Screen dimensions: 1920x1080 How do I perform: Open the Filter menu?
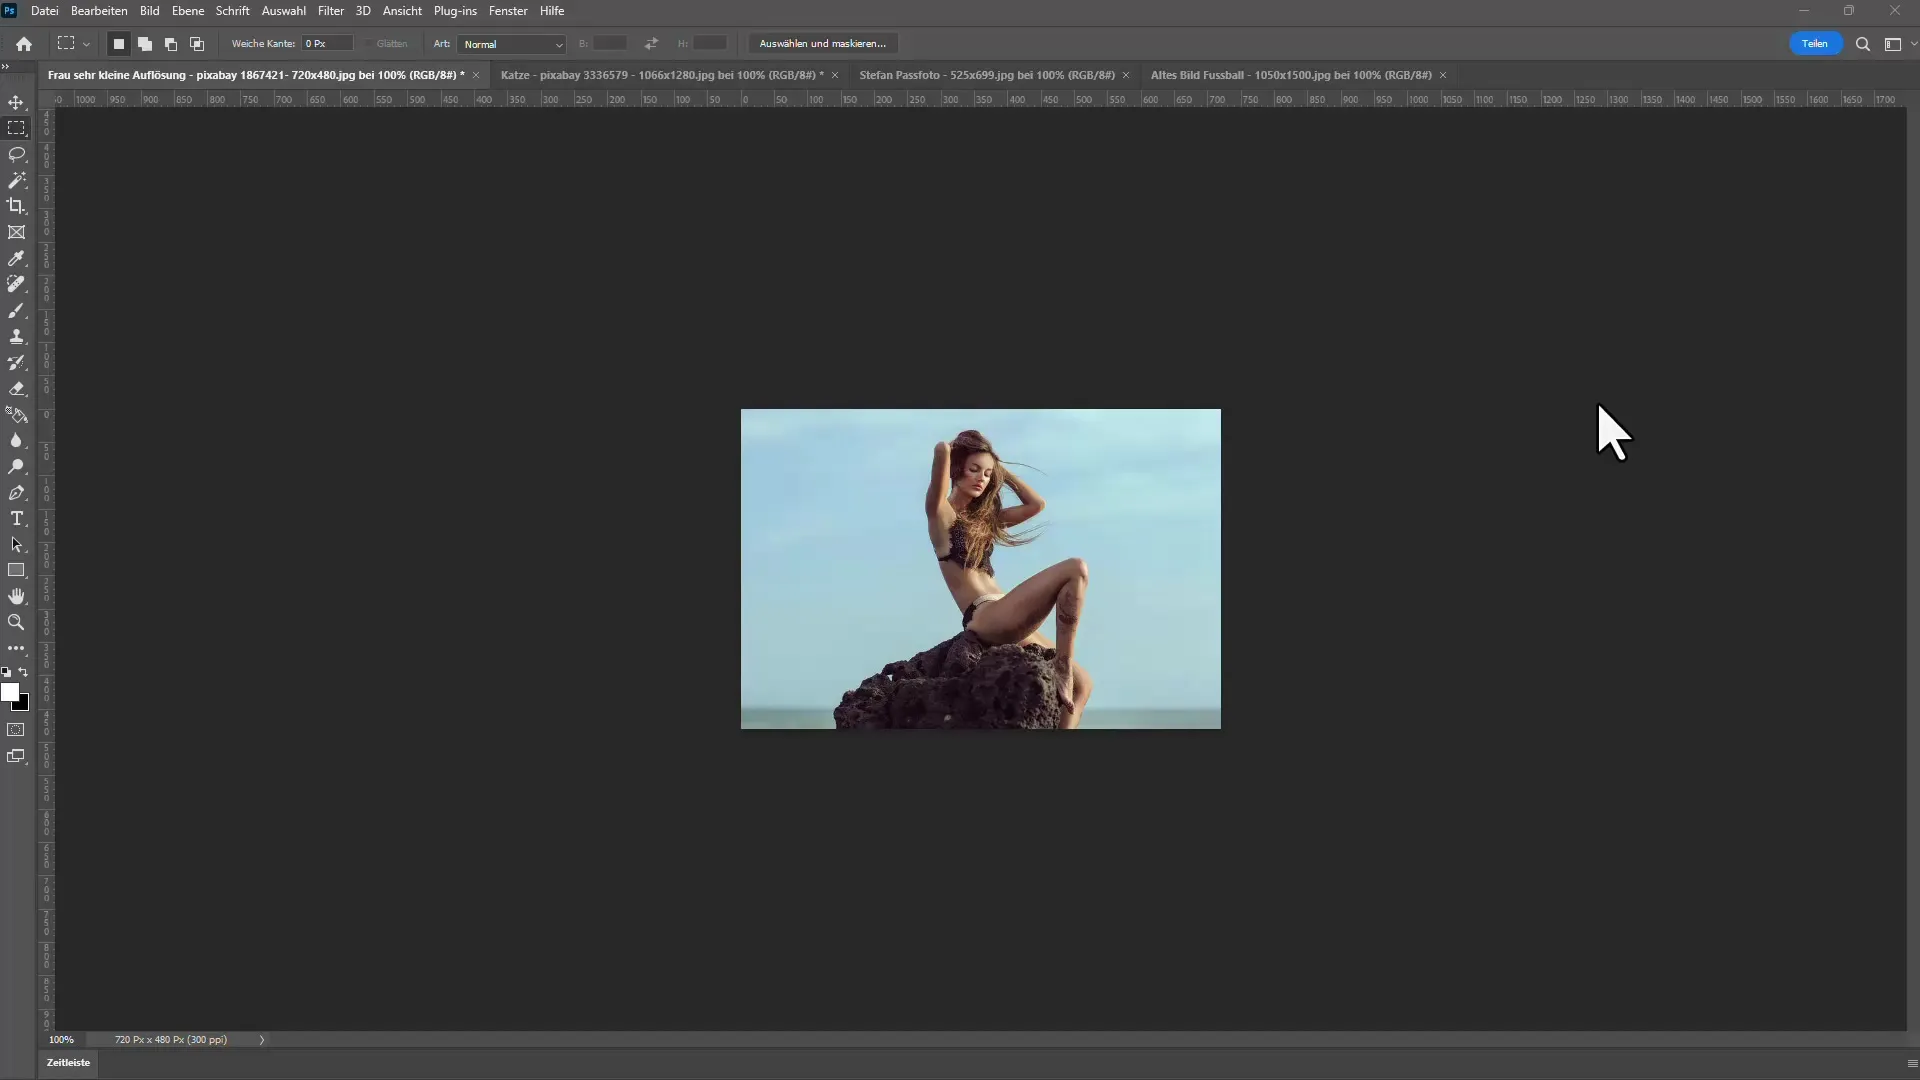coord(330,11)
